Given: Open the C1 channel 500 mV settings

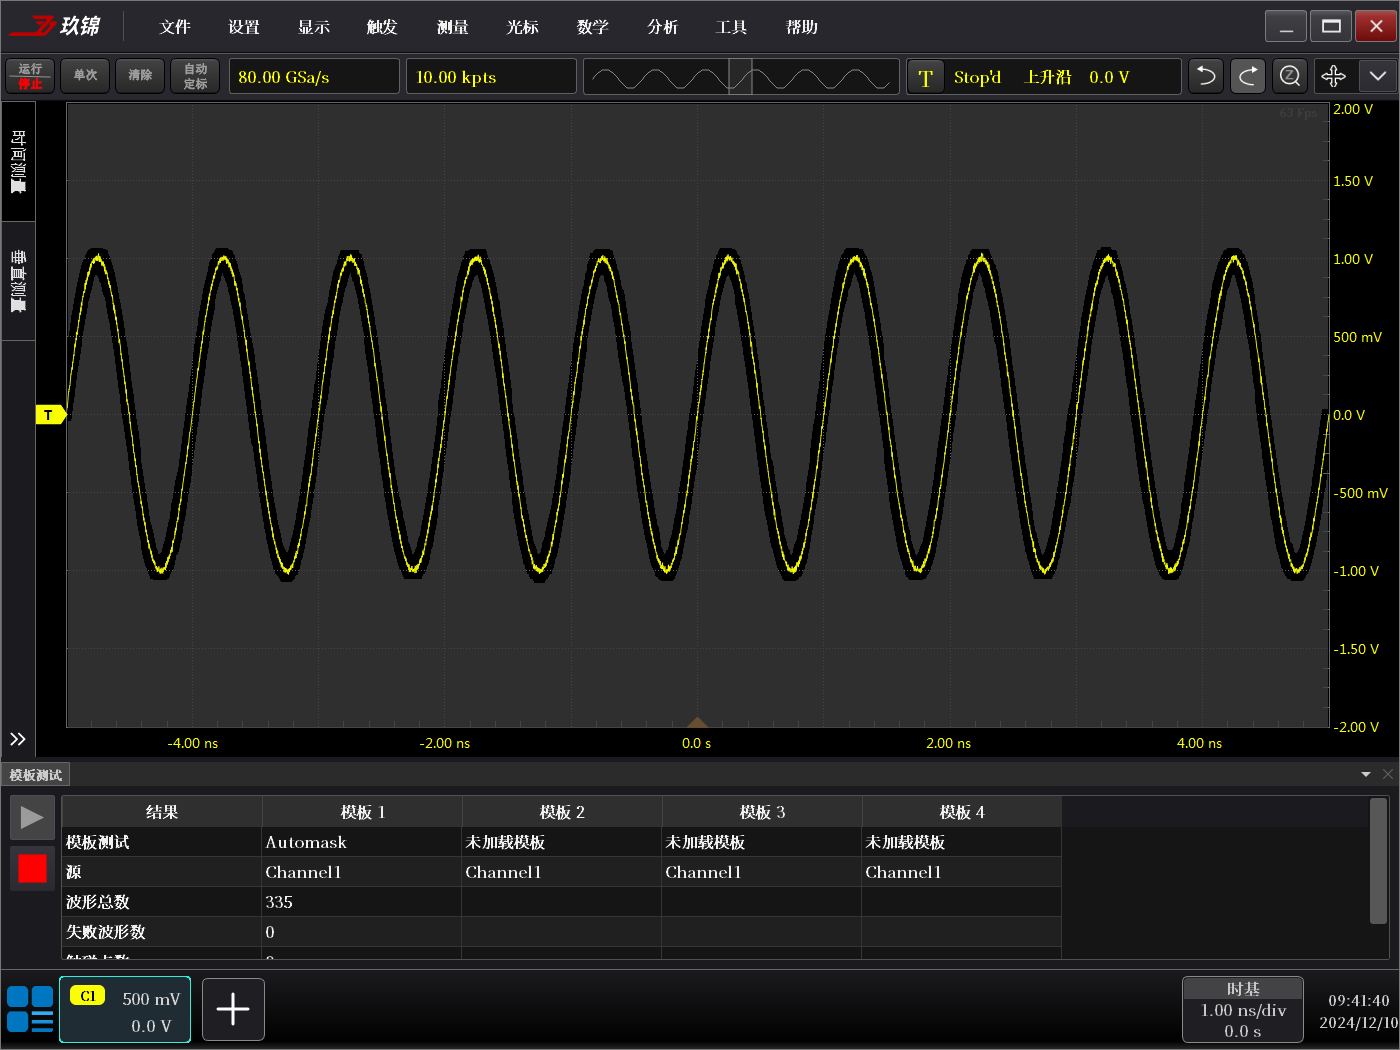Looking at the screenshot, I should point(125,1010).
